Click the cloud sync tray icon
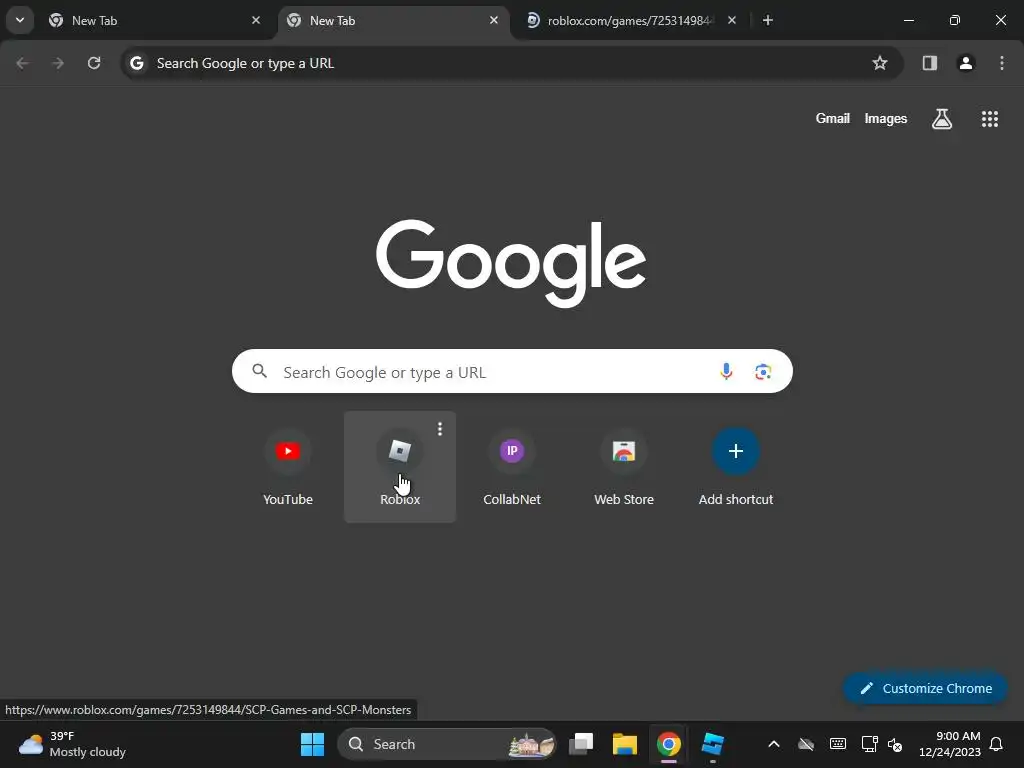The image size is (1024, 768). [806, 744]
